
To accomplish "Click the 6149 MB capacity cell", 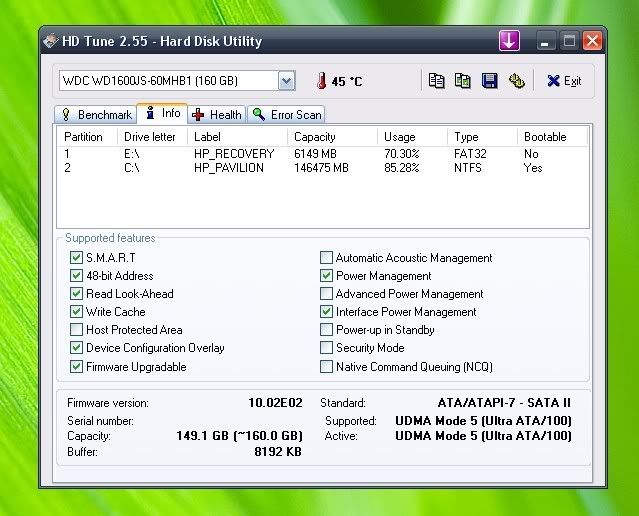I will [x=315, y=154].
